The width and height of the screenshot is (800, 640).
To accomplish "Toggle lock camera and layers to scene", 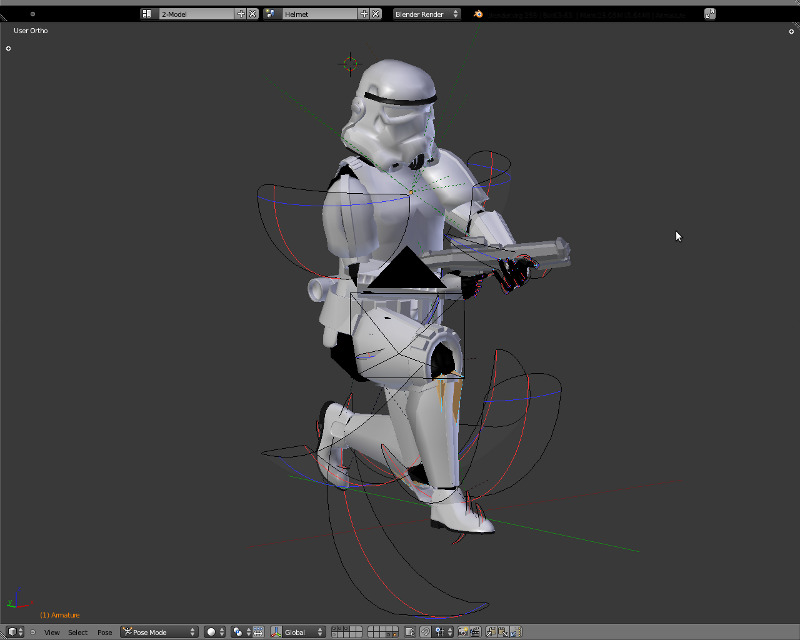I will [410, 632].
